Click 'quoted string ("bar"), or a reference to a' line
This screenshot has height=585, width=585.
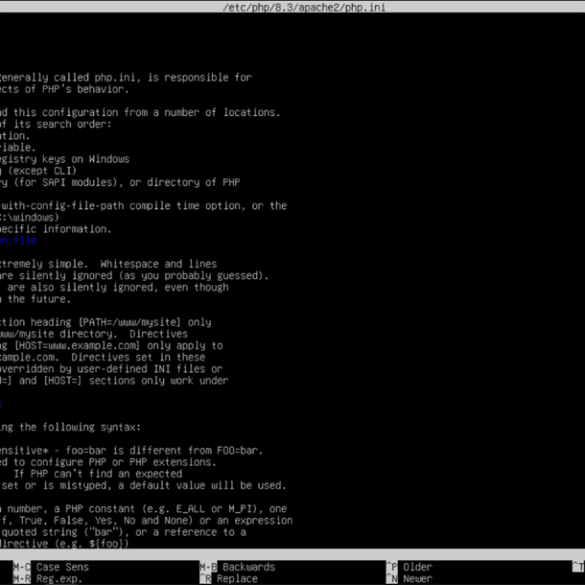123,532
